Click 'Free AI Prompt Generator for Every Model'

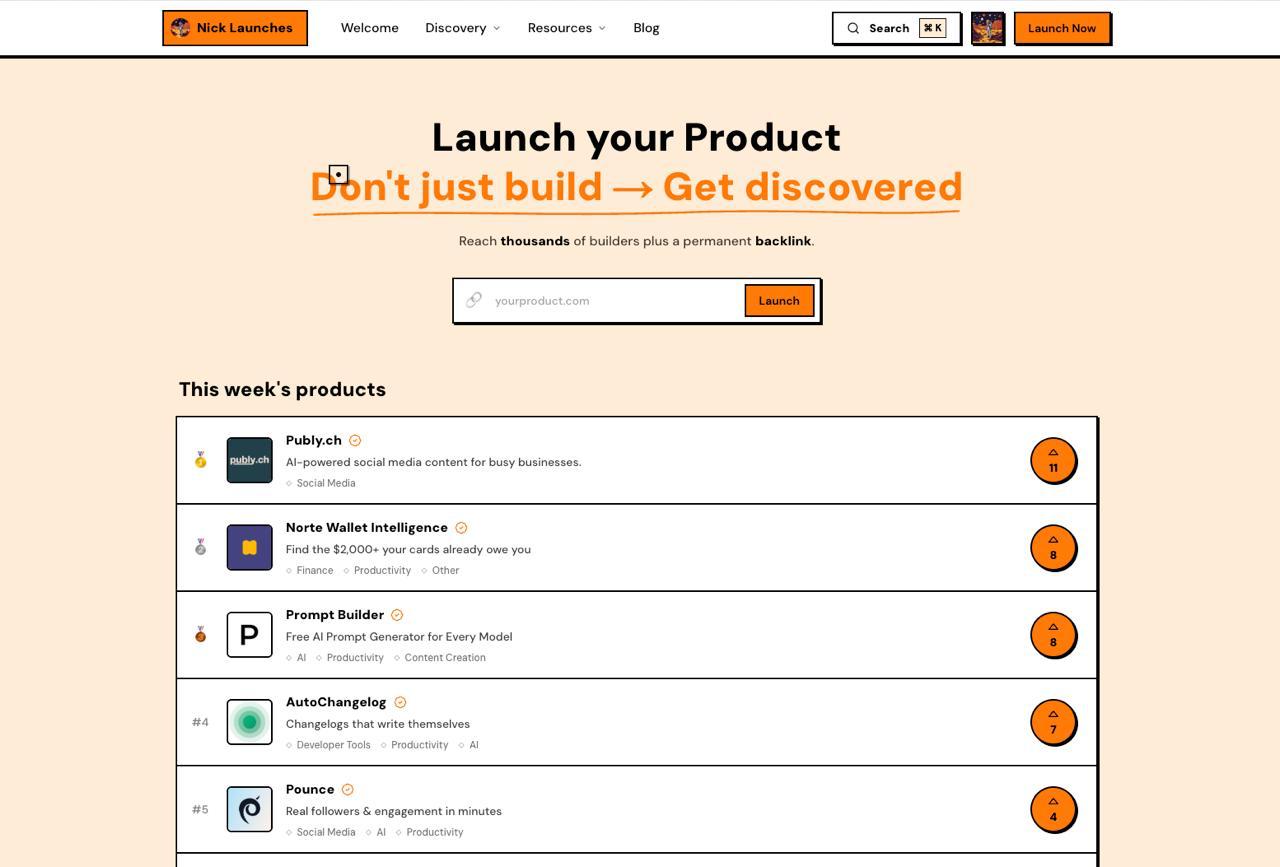tap(399, 637)
